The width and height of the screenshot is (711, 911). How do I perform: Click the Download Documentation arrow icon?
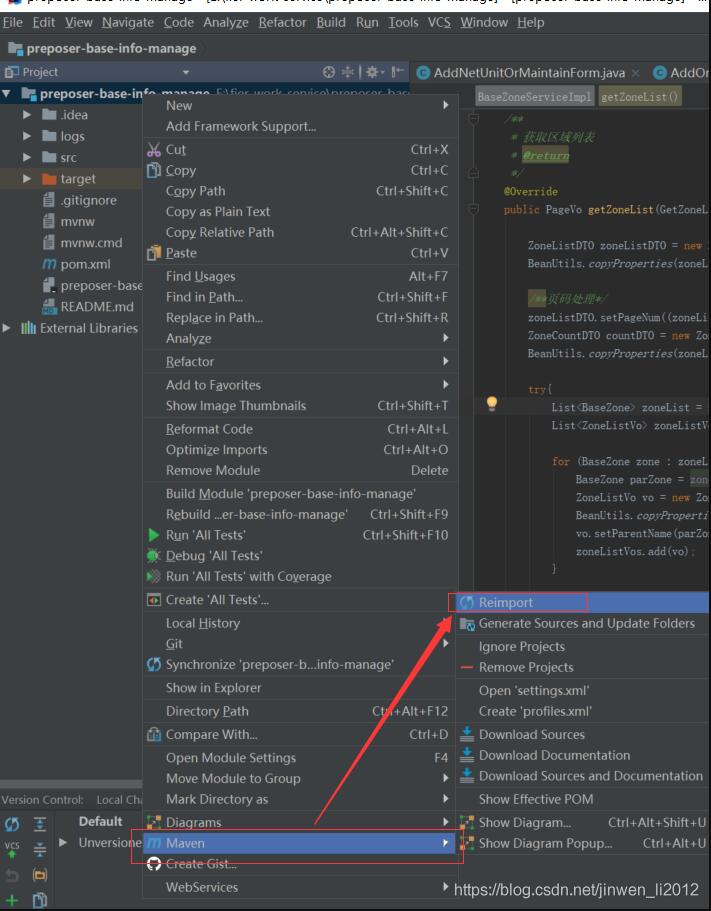point(466,755)
